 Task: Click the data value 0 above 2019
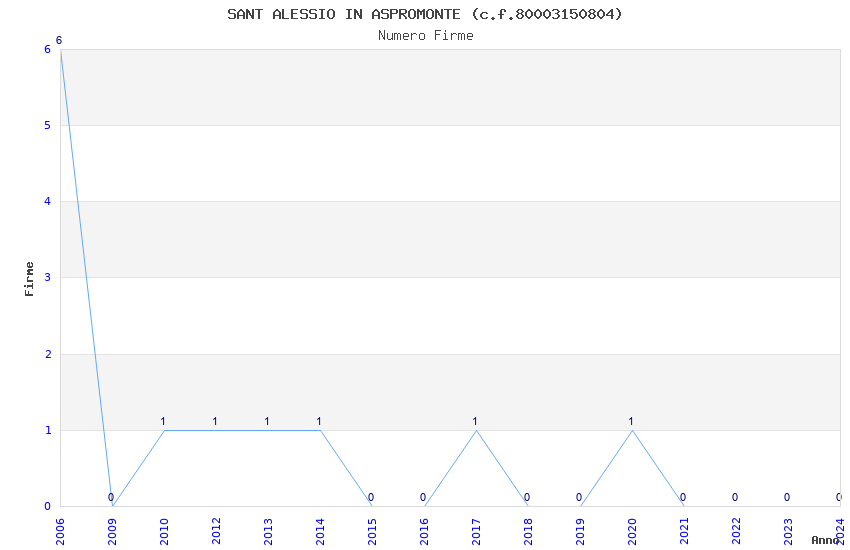tap(579, 497)
